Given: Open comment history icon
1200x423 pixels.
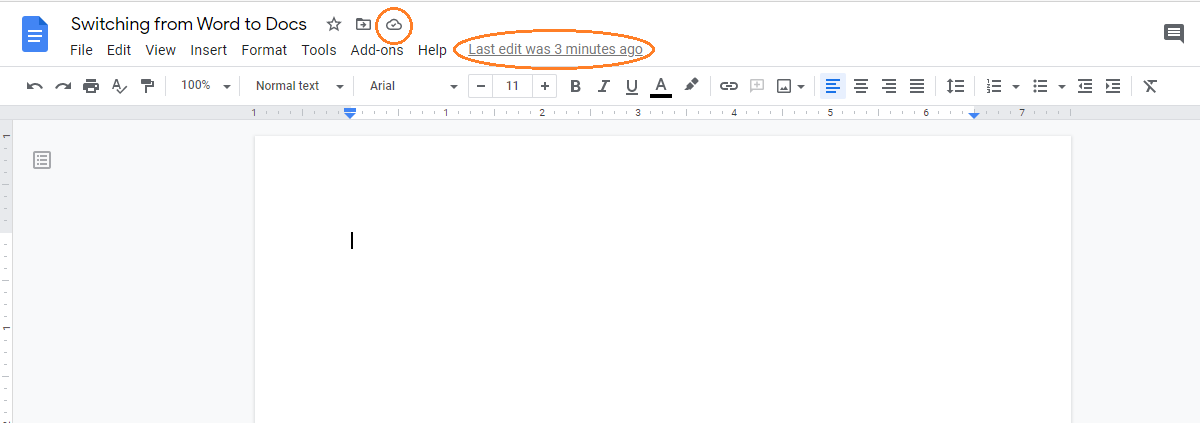Looking at the screenshot, I should click(1174, 34).
